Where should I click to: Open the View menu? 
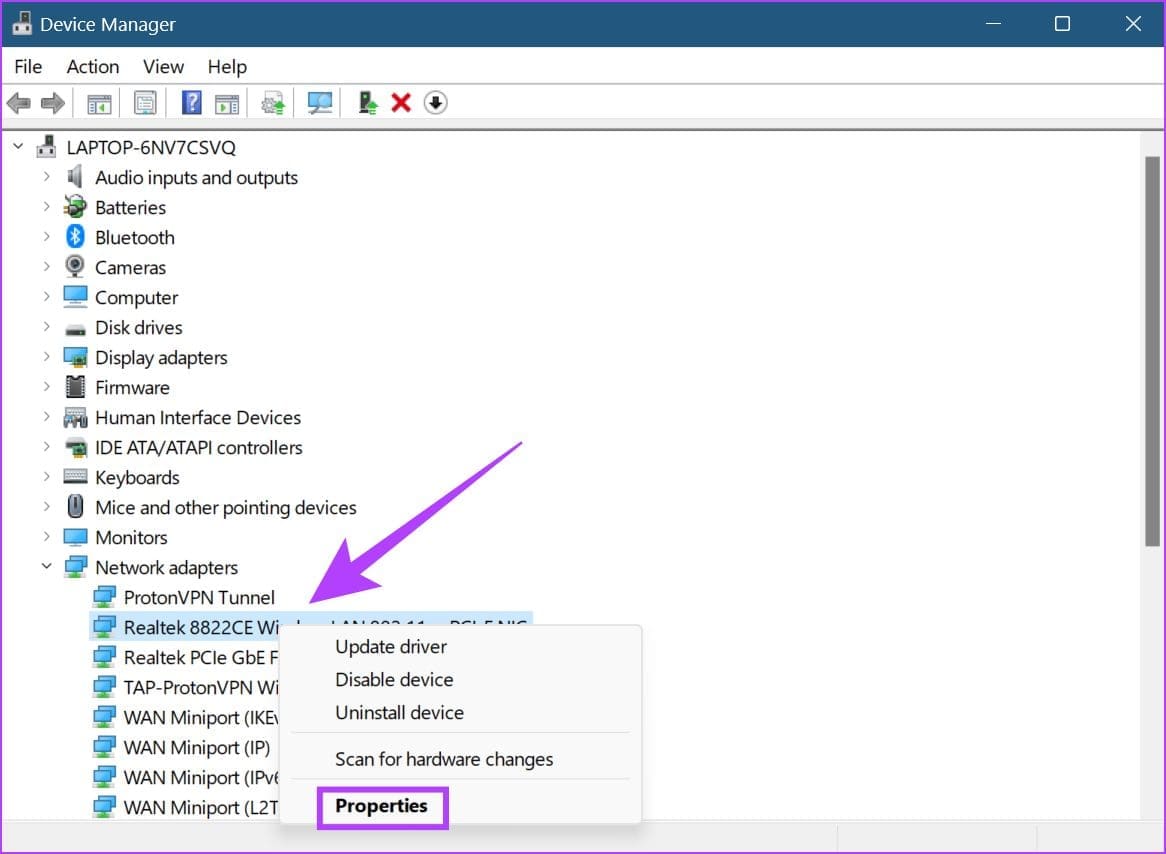tap(163, 67)
